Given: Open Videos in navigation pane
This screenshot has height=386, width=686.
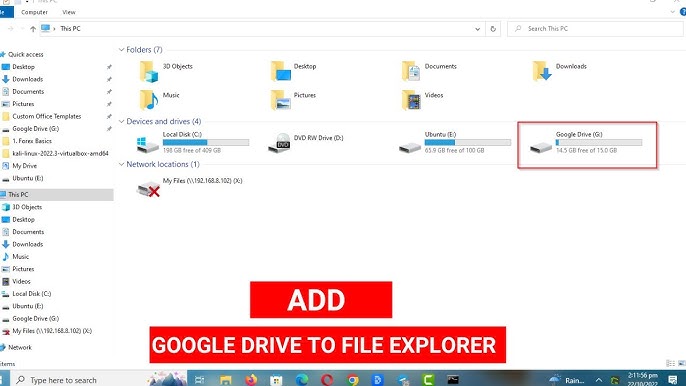Looking at the screenshot, I should (x=21, y=281).
